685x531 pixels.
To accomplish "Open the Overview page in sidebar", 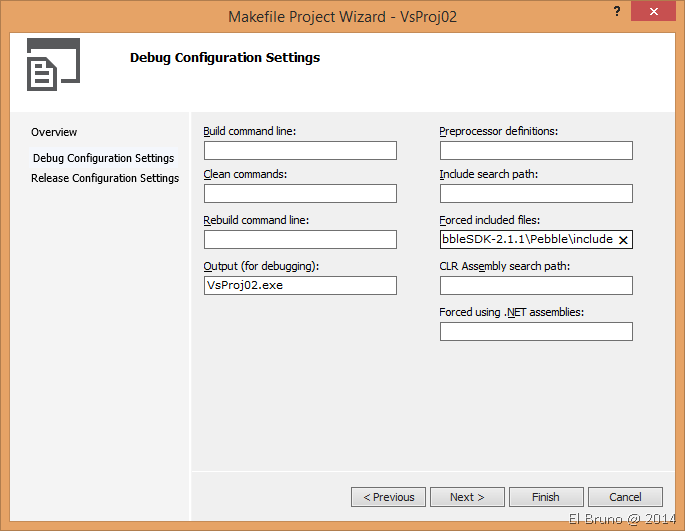I will (x=54, y=132).
